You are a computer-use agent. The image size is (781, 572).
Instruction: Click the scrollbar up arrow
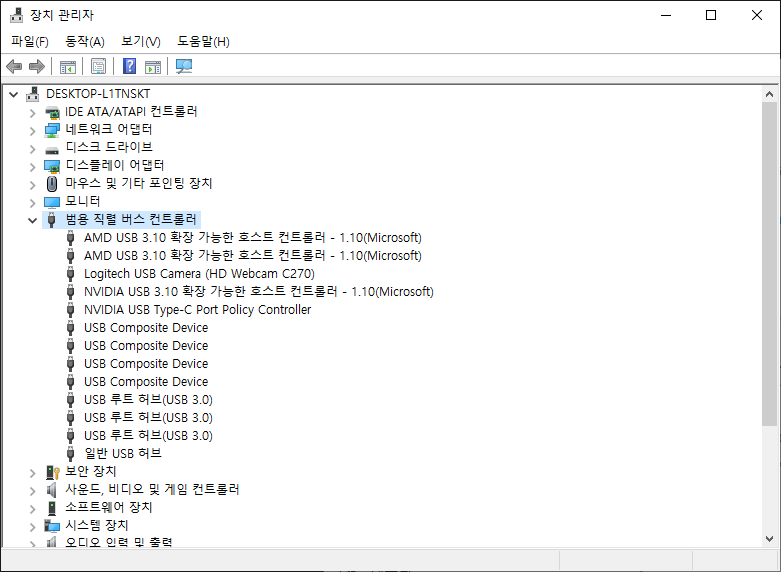pyautogui.click(x=769, y=94)
